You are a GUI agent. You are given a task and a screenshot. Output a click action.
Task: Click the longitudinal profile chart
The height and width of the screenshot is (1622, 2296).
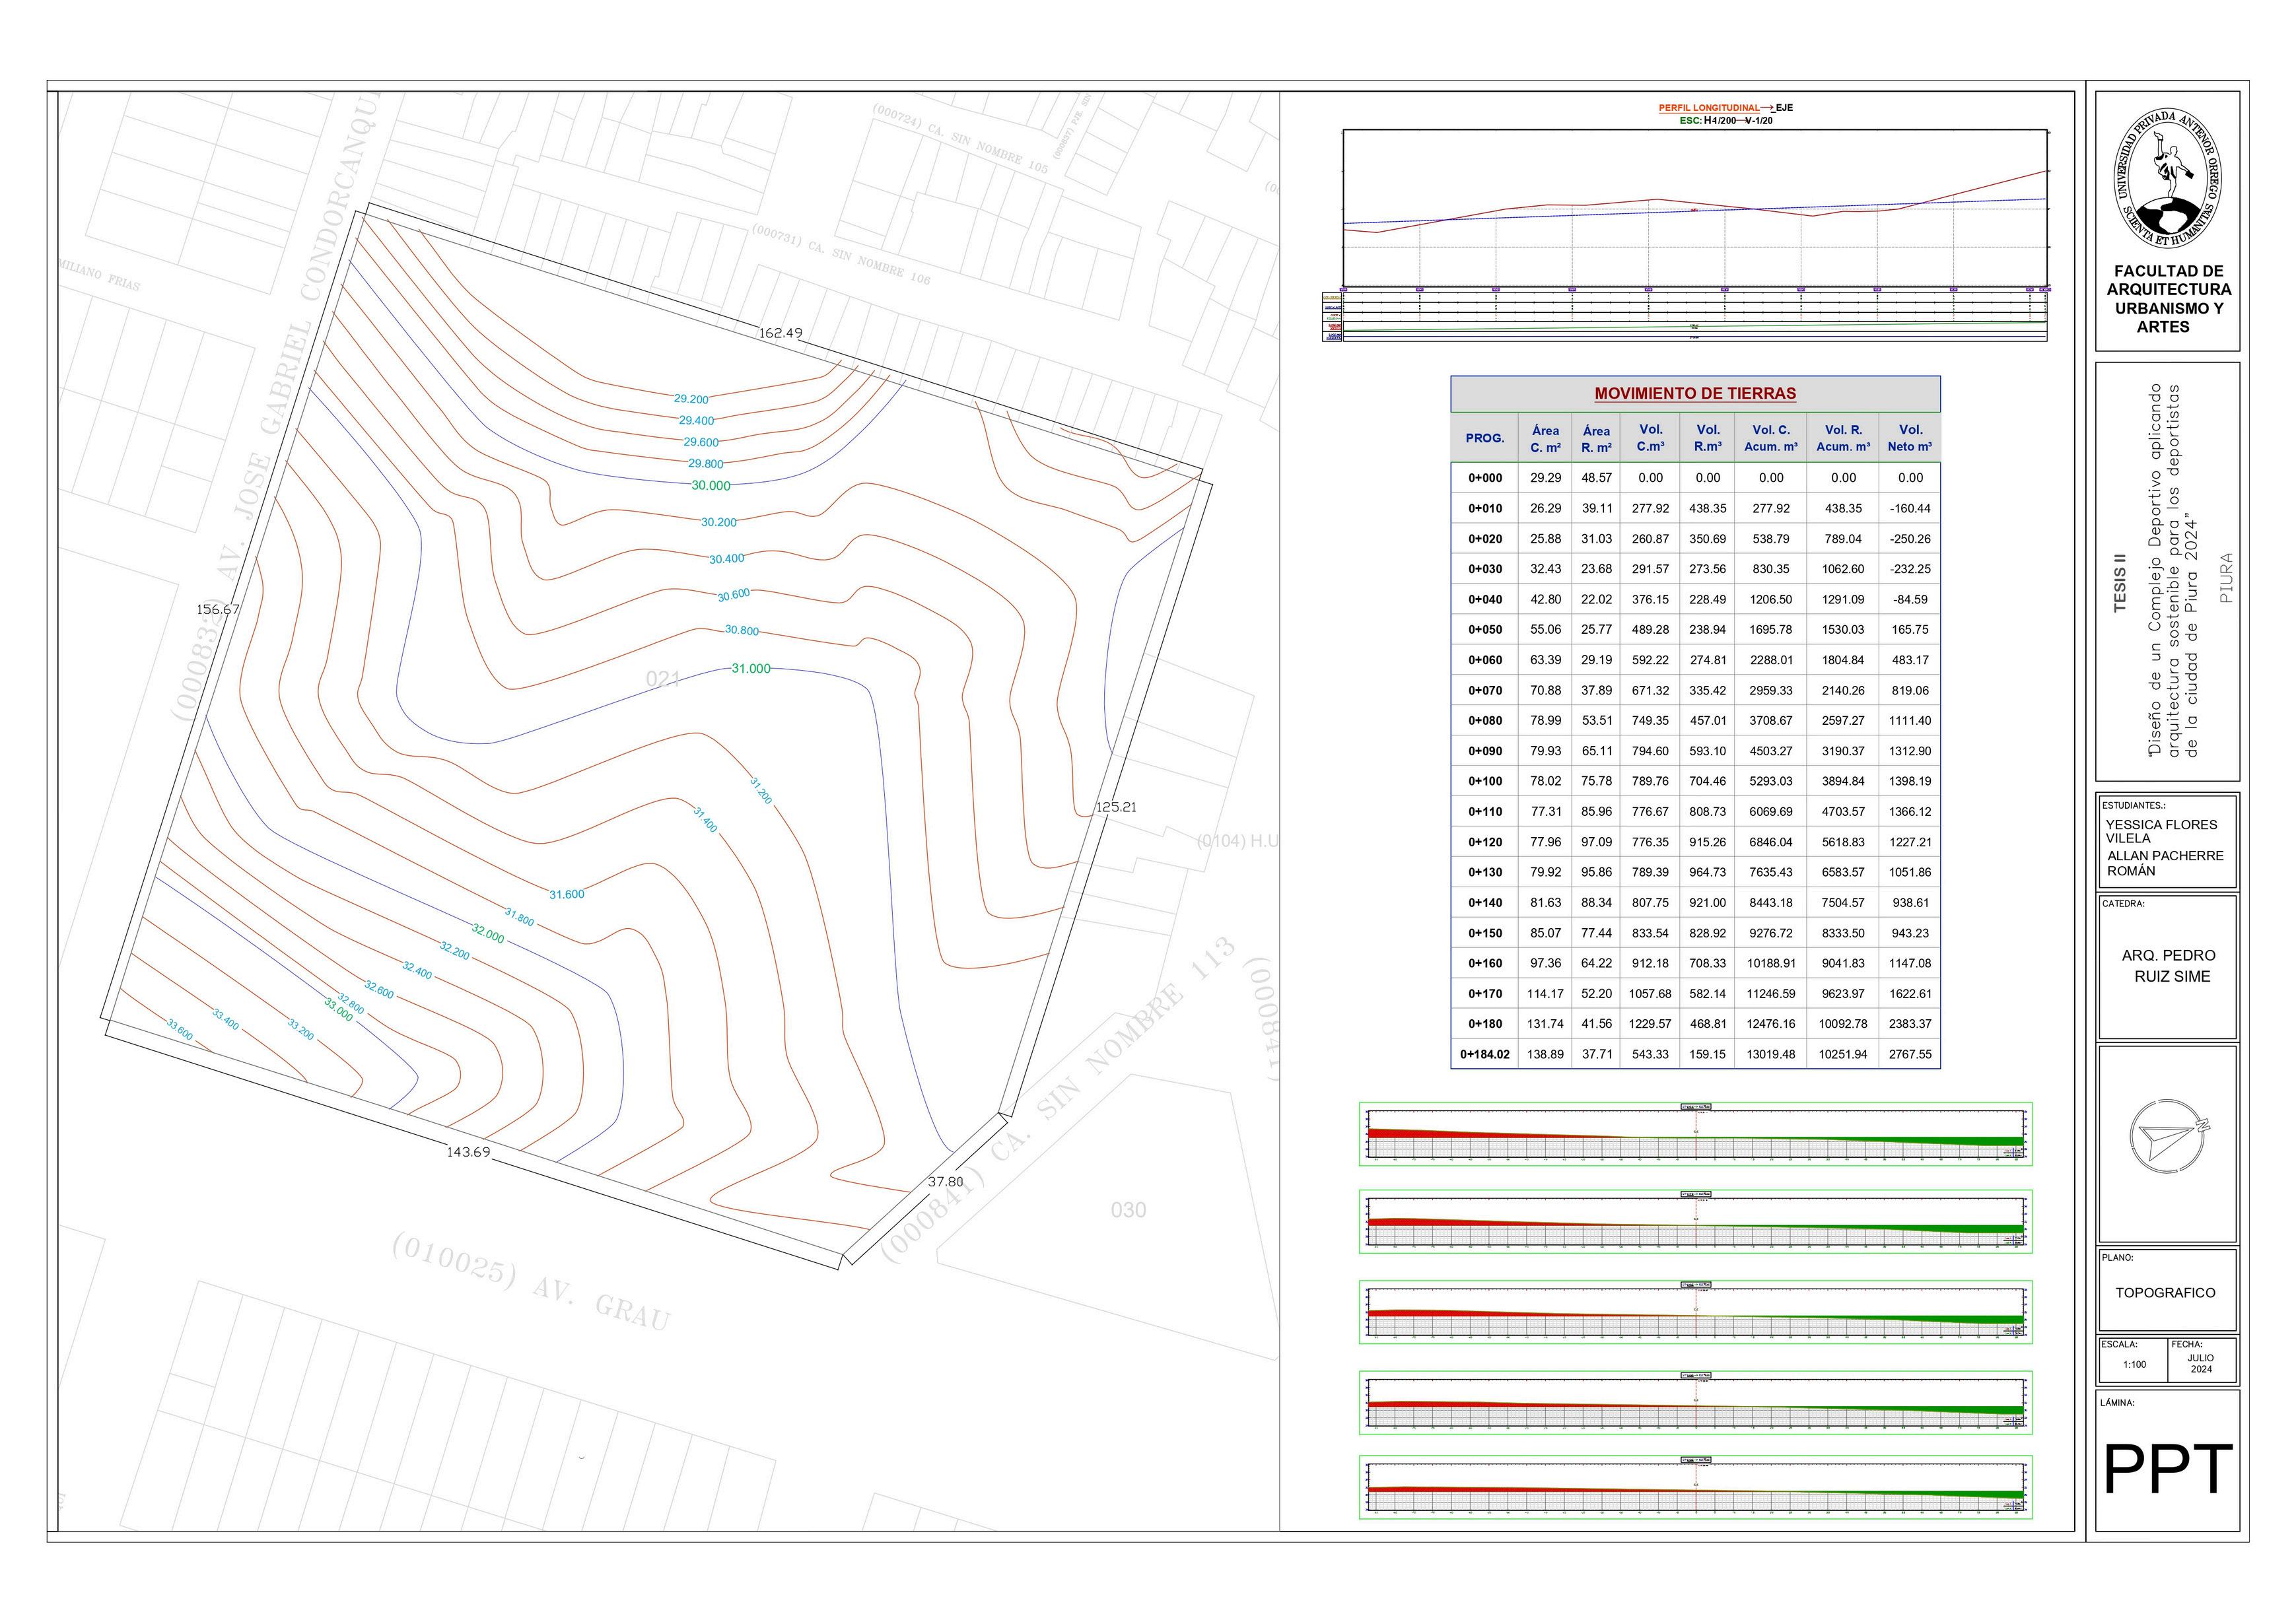coord(1694,208)
